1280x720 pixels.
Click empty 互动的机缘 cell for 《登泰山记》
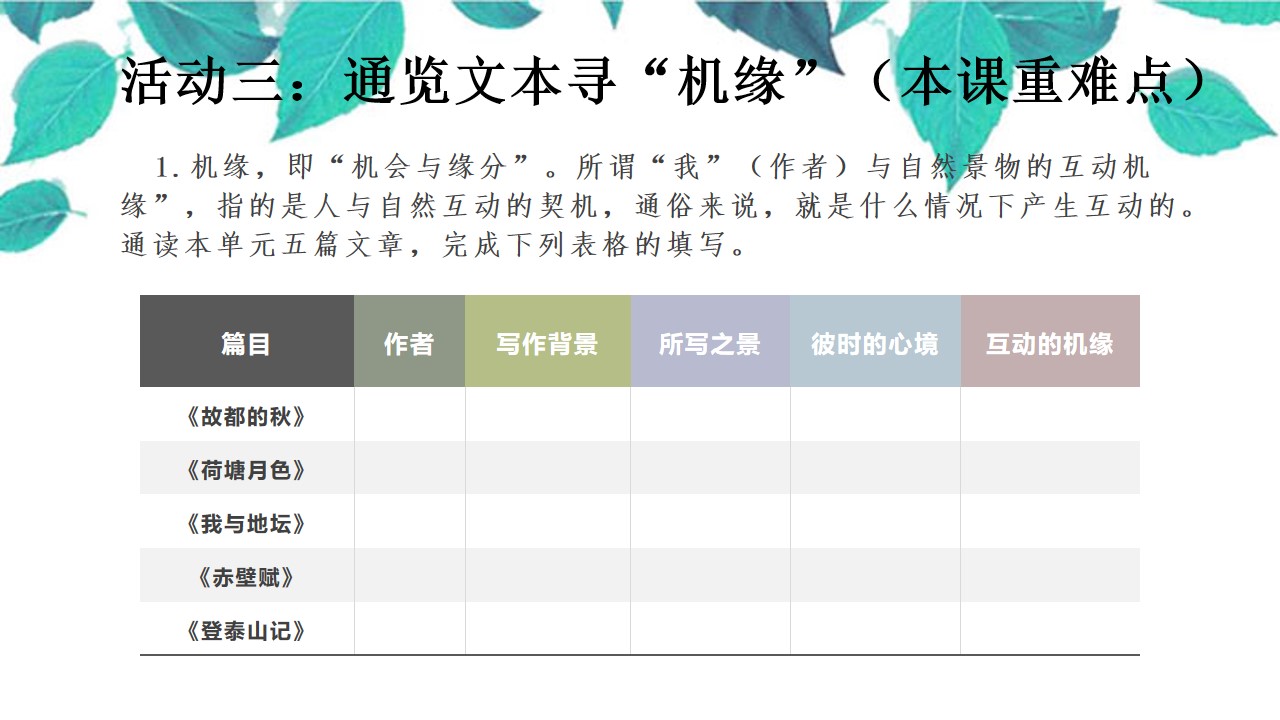click(1050, 629)
